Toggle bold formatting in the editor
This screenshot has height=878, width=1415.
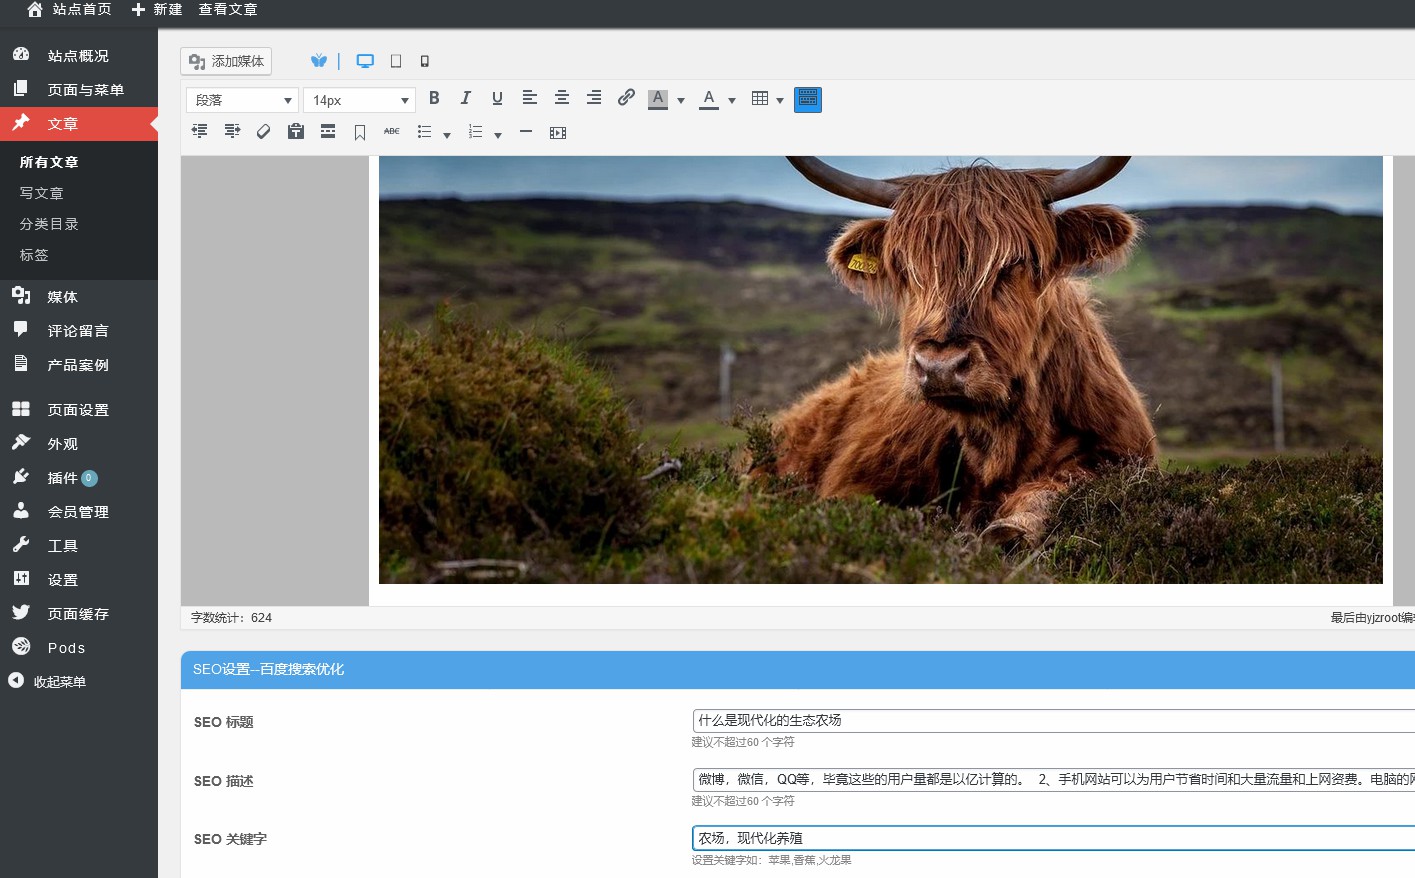(x=434, y=98)
